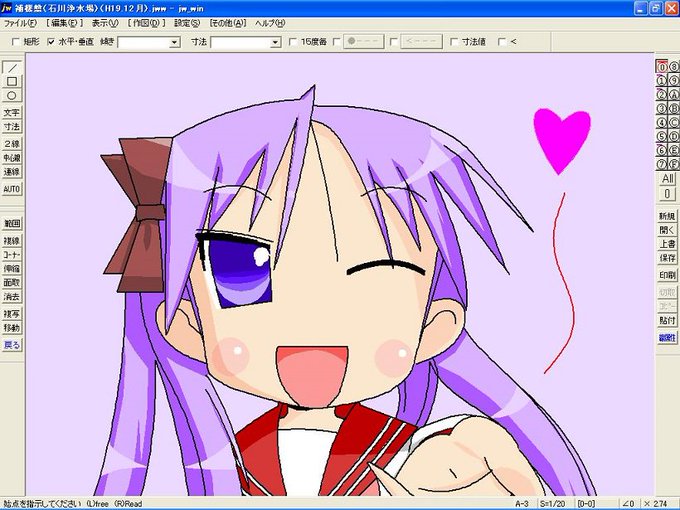680x510 pixels.
Task: Activate the コーナー corner tool
Action: tap(12, 255)
